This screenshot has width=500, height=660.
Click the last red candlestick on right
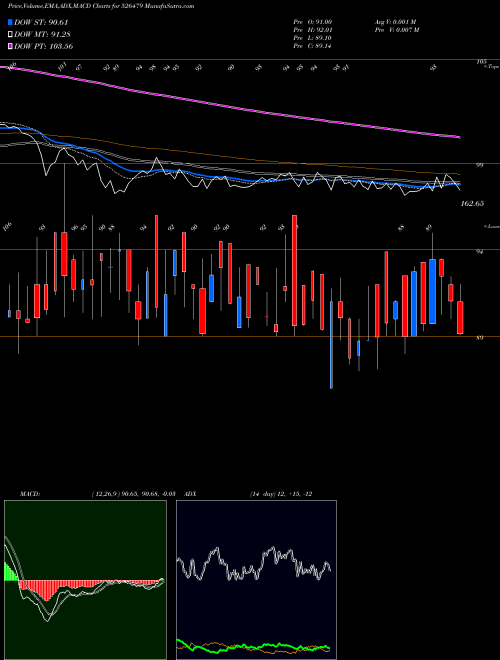click(460, 317)
